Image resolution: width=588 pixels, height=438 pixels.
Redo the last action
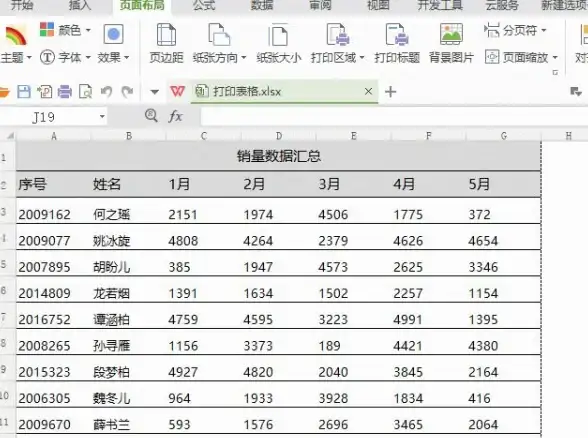click(128, 92)
